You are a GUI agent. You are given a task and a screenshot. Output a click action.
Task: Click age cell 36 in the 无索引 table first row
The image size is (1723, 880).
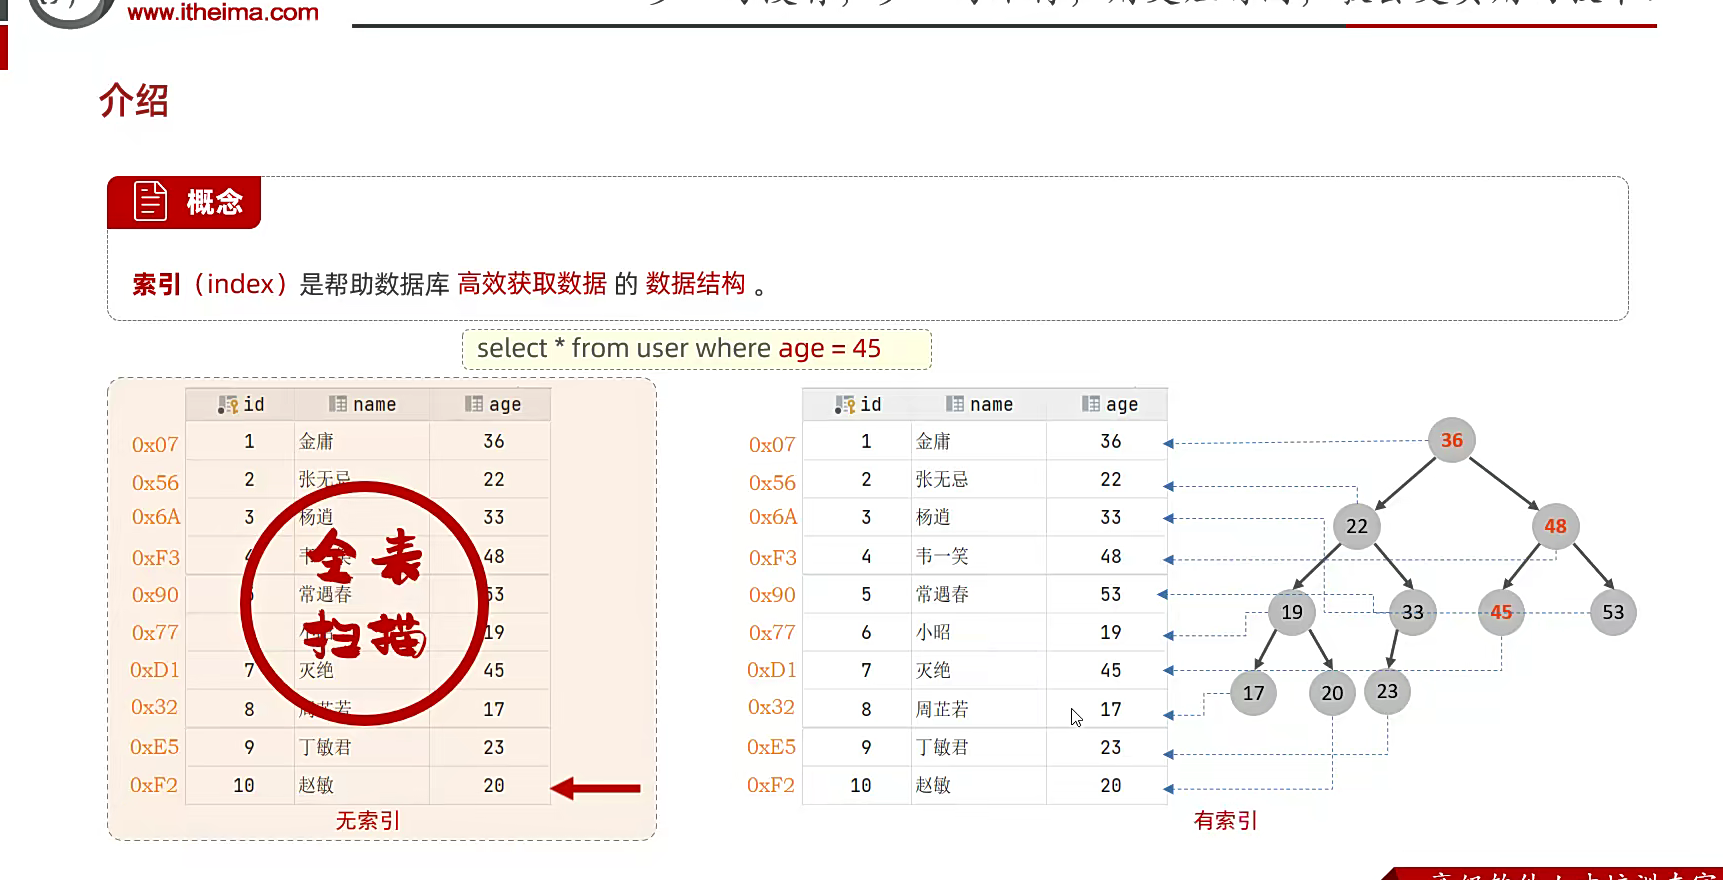pyautogui.click(x=494, y=441)
